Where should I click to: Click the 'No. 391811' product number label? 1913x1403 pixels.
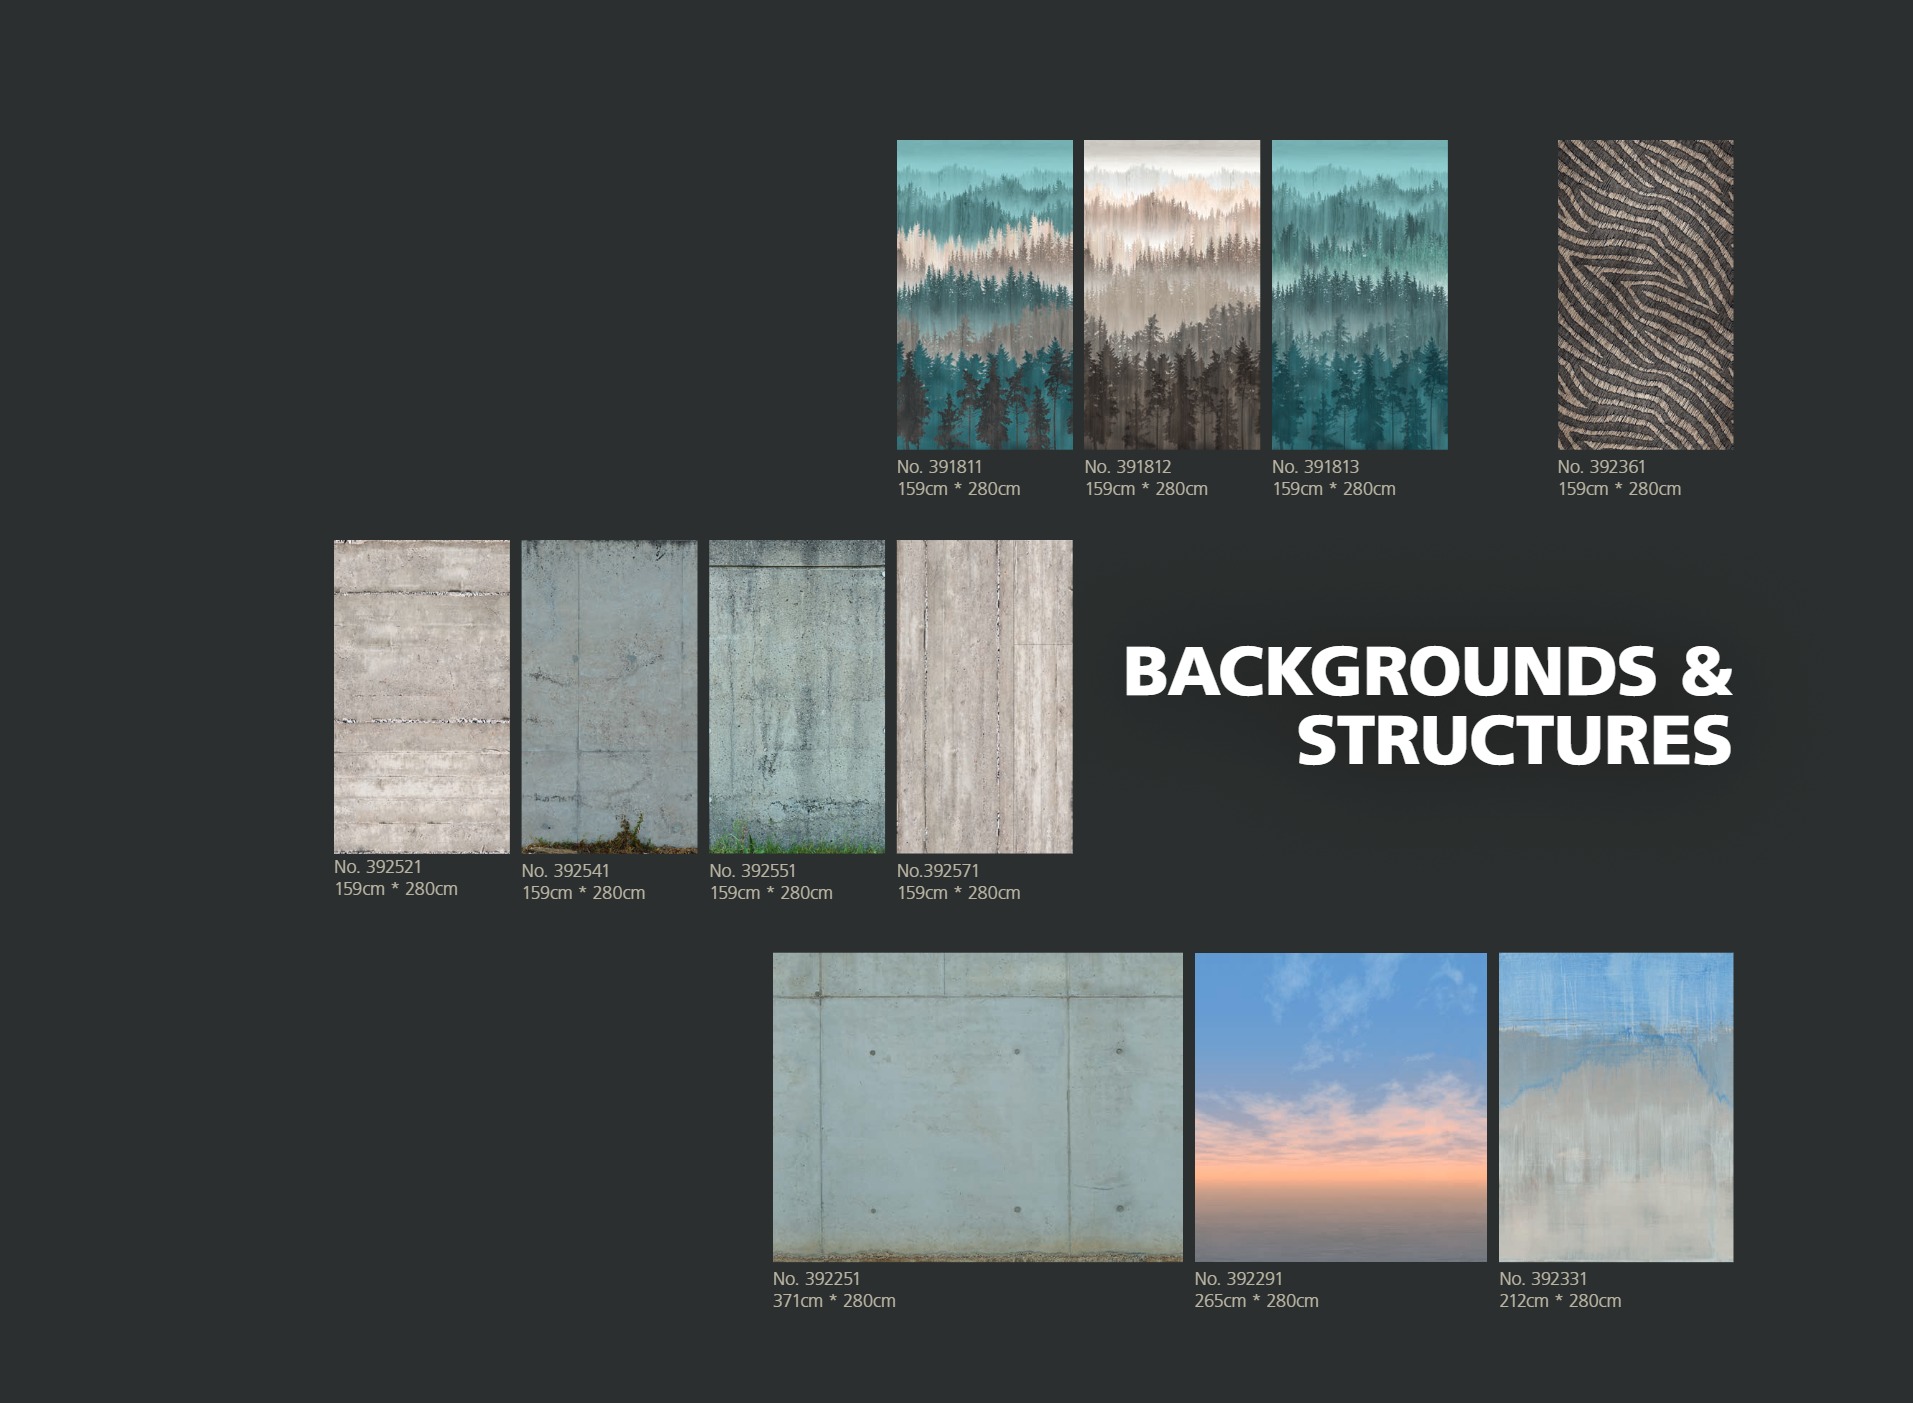939,467
